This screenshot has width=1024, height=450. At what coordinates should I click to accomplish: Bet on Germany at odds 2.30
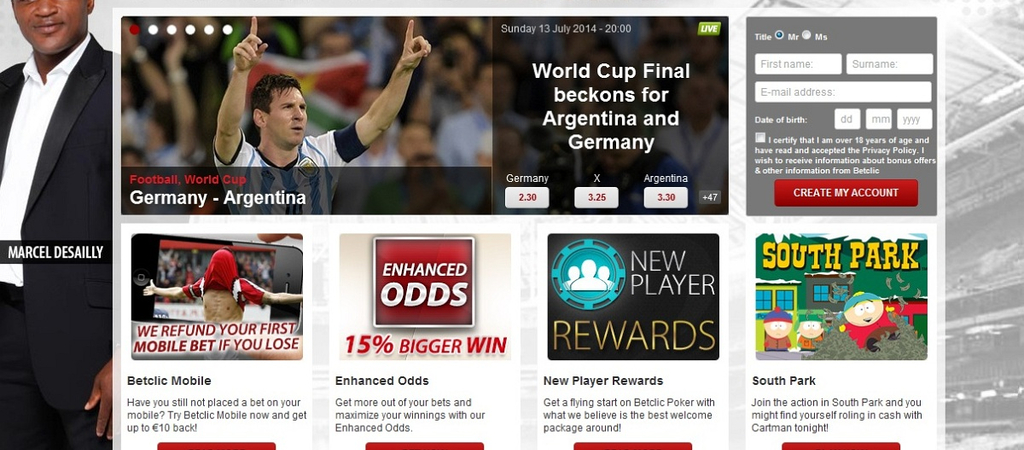click(526, 197)
